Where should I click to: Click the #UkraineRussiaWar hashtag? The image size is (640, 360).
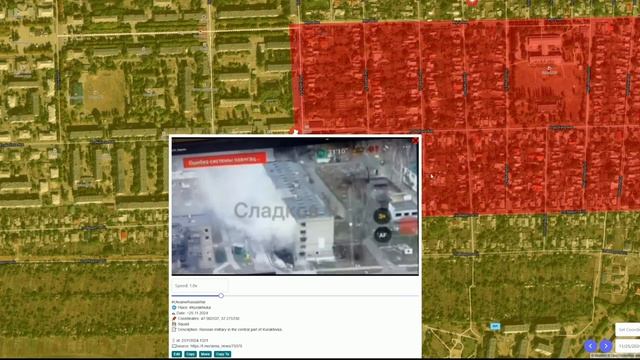point(189,302)
